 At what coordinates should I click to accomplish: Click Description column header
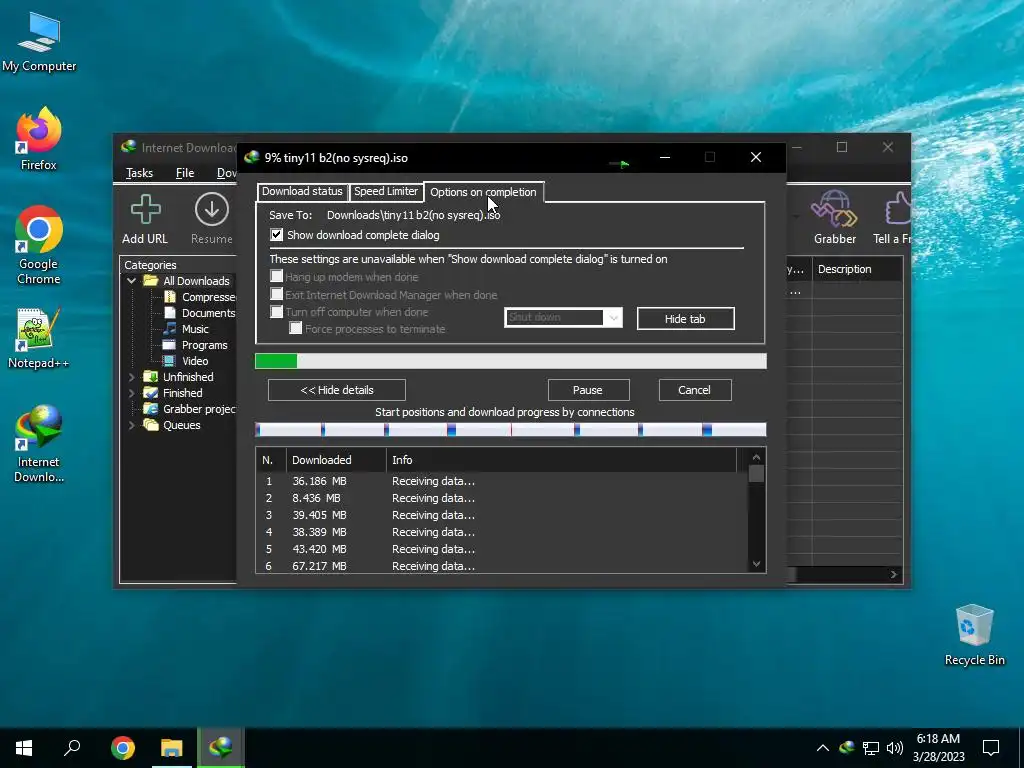point(857,269)
